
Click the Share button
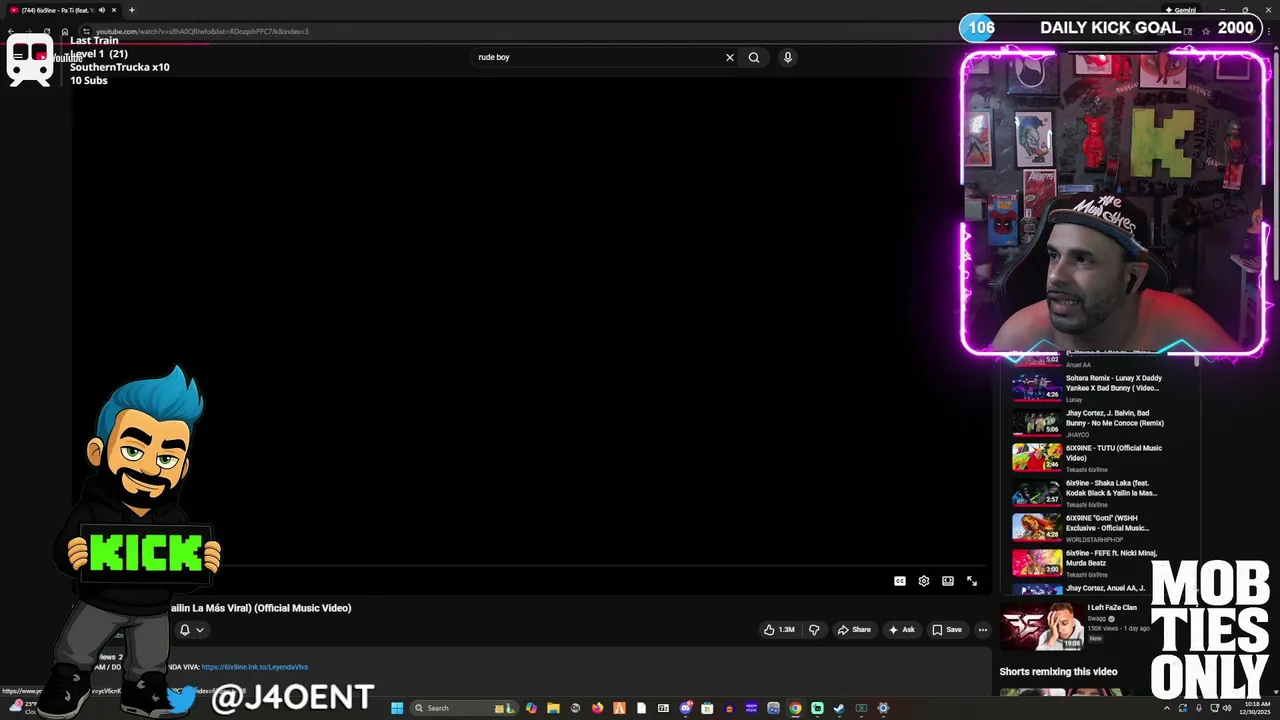(x=853, y=630)
